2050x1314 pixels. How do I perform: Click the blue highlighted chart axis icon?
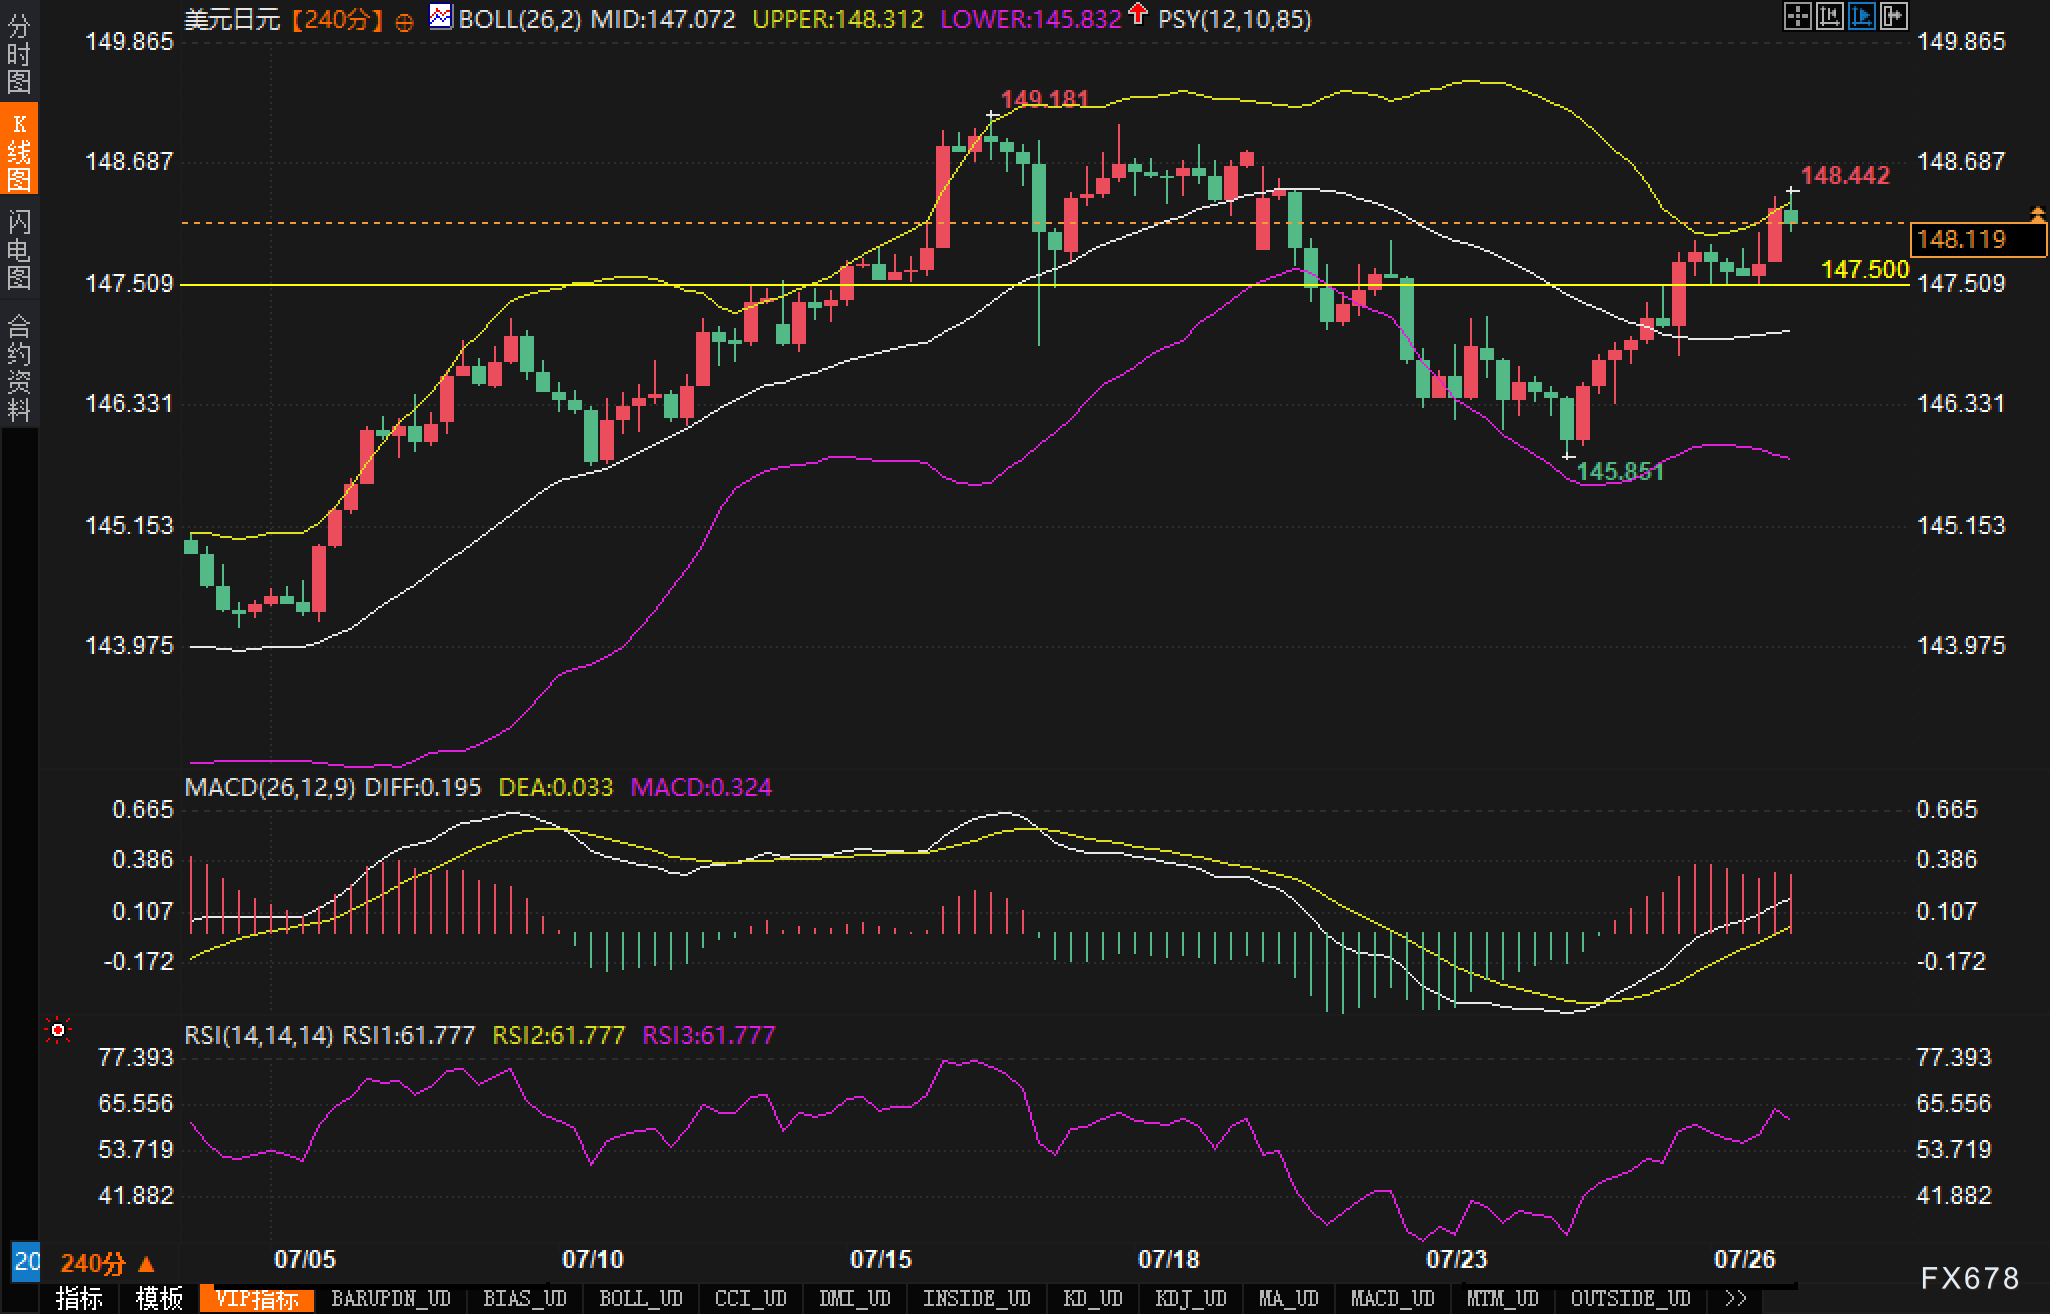coord(1862,16)
